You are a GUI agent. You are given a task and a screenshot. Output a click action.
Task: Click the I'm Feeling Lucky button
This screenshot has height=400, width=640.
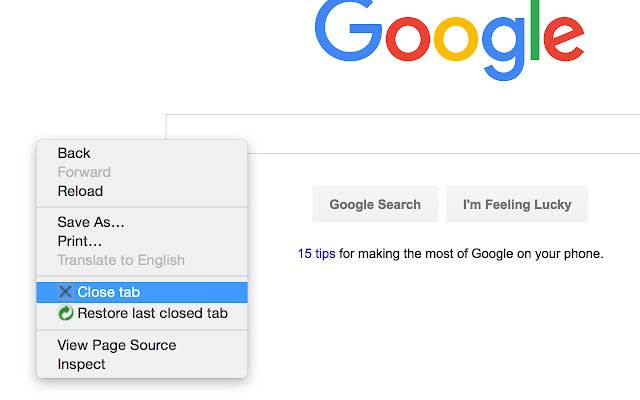click(517, 204)
